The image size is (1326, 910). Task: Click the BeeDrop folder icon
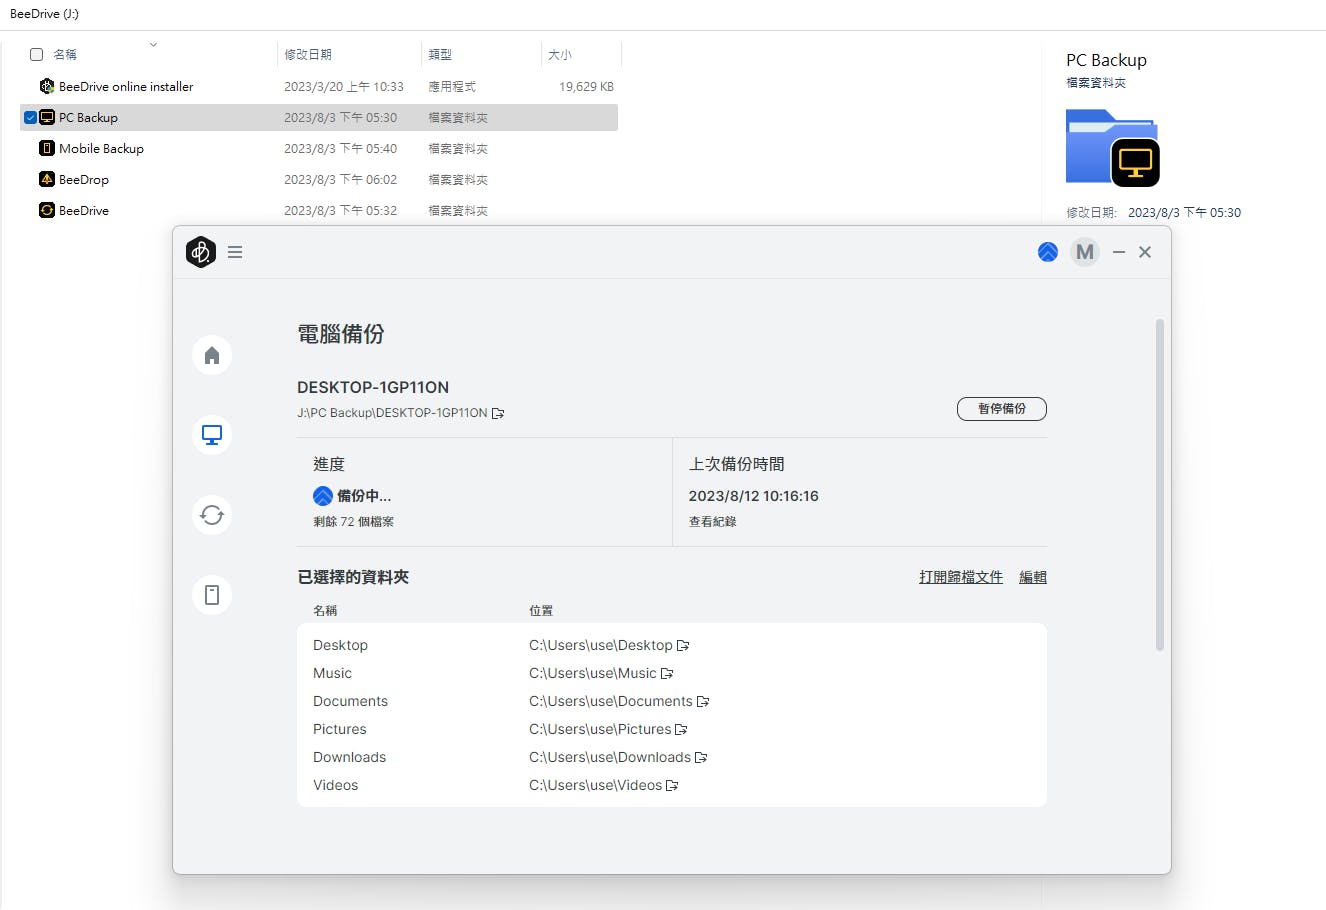coord(47,179)
